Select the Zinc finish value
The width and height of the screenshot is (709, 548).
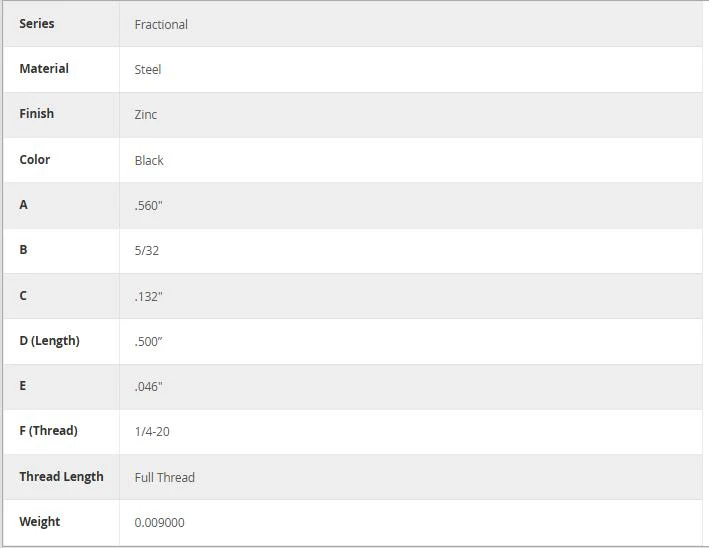146,114
